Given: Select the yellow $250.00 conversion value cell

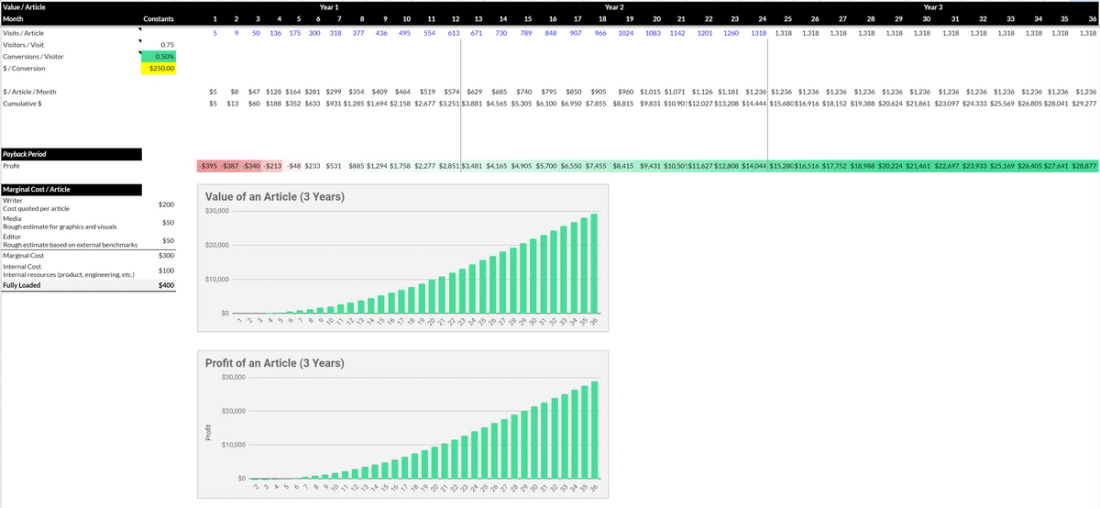Looking at the screenshot, I should [x=159, y=69].
